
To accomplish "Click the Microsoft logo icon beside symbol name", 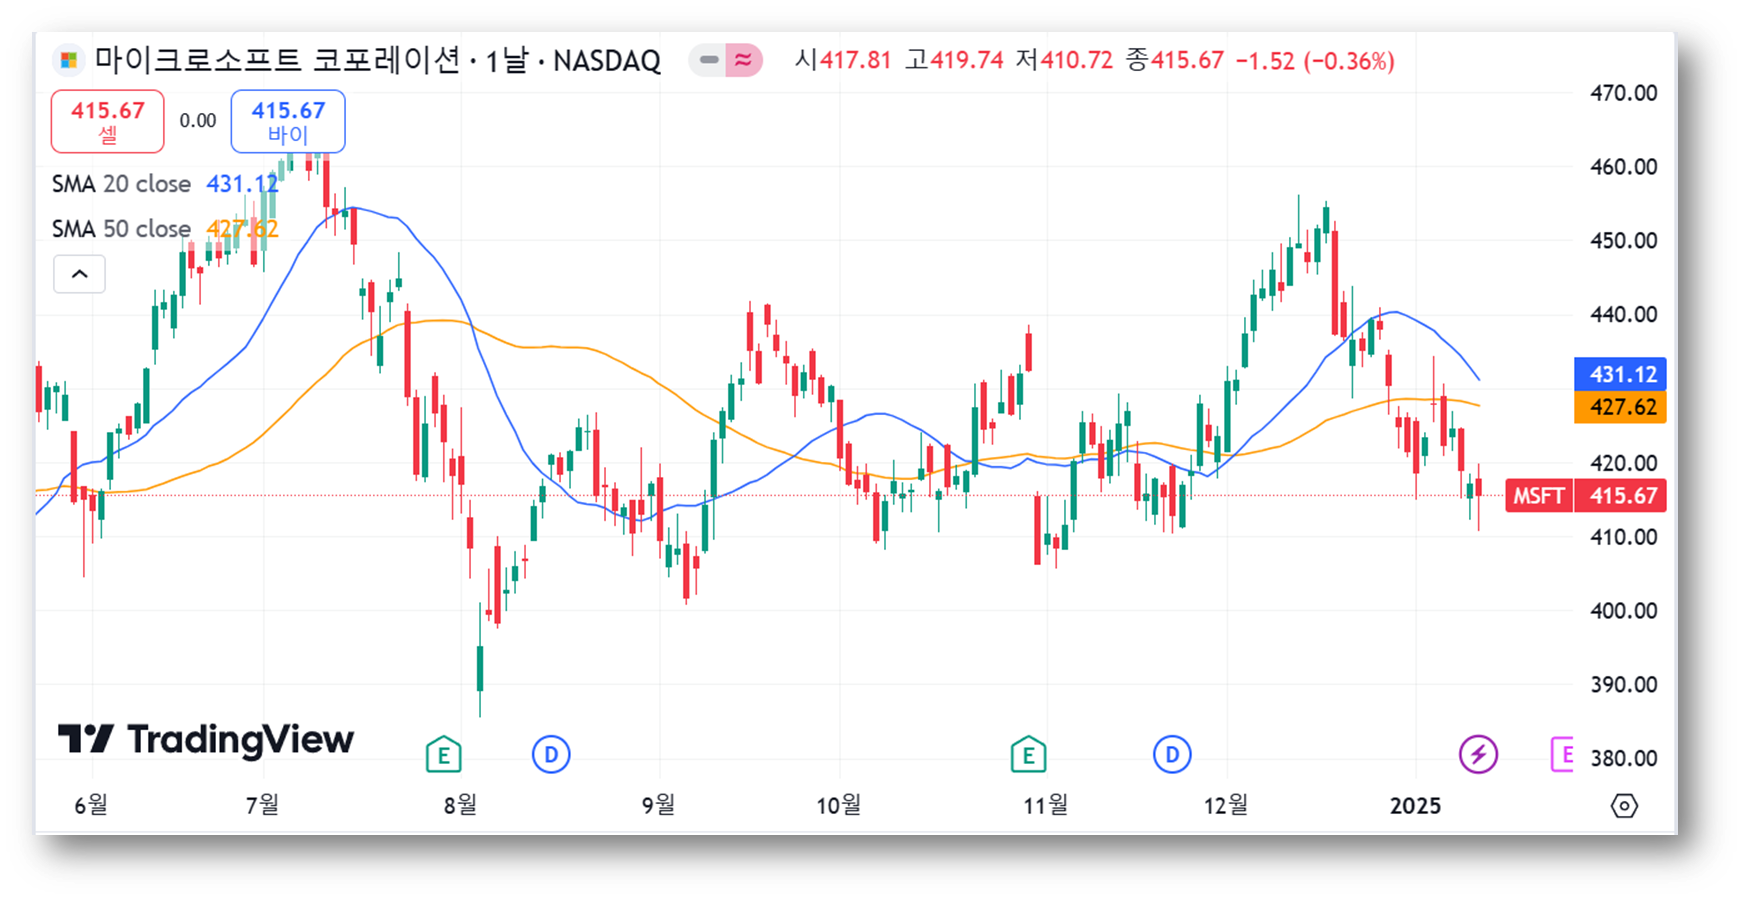I will (x=69, y=60).
